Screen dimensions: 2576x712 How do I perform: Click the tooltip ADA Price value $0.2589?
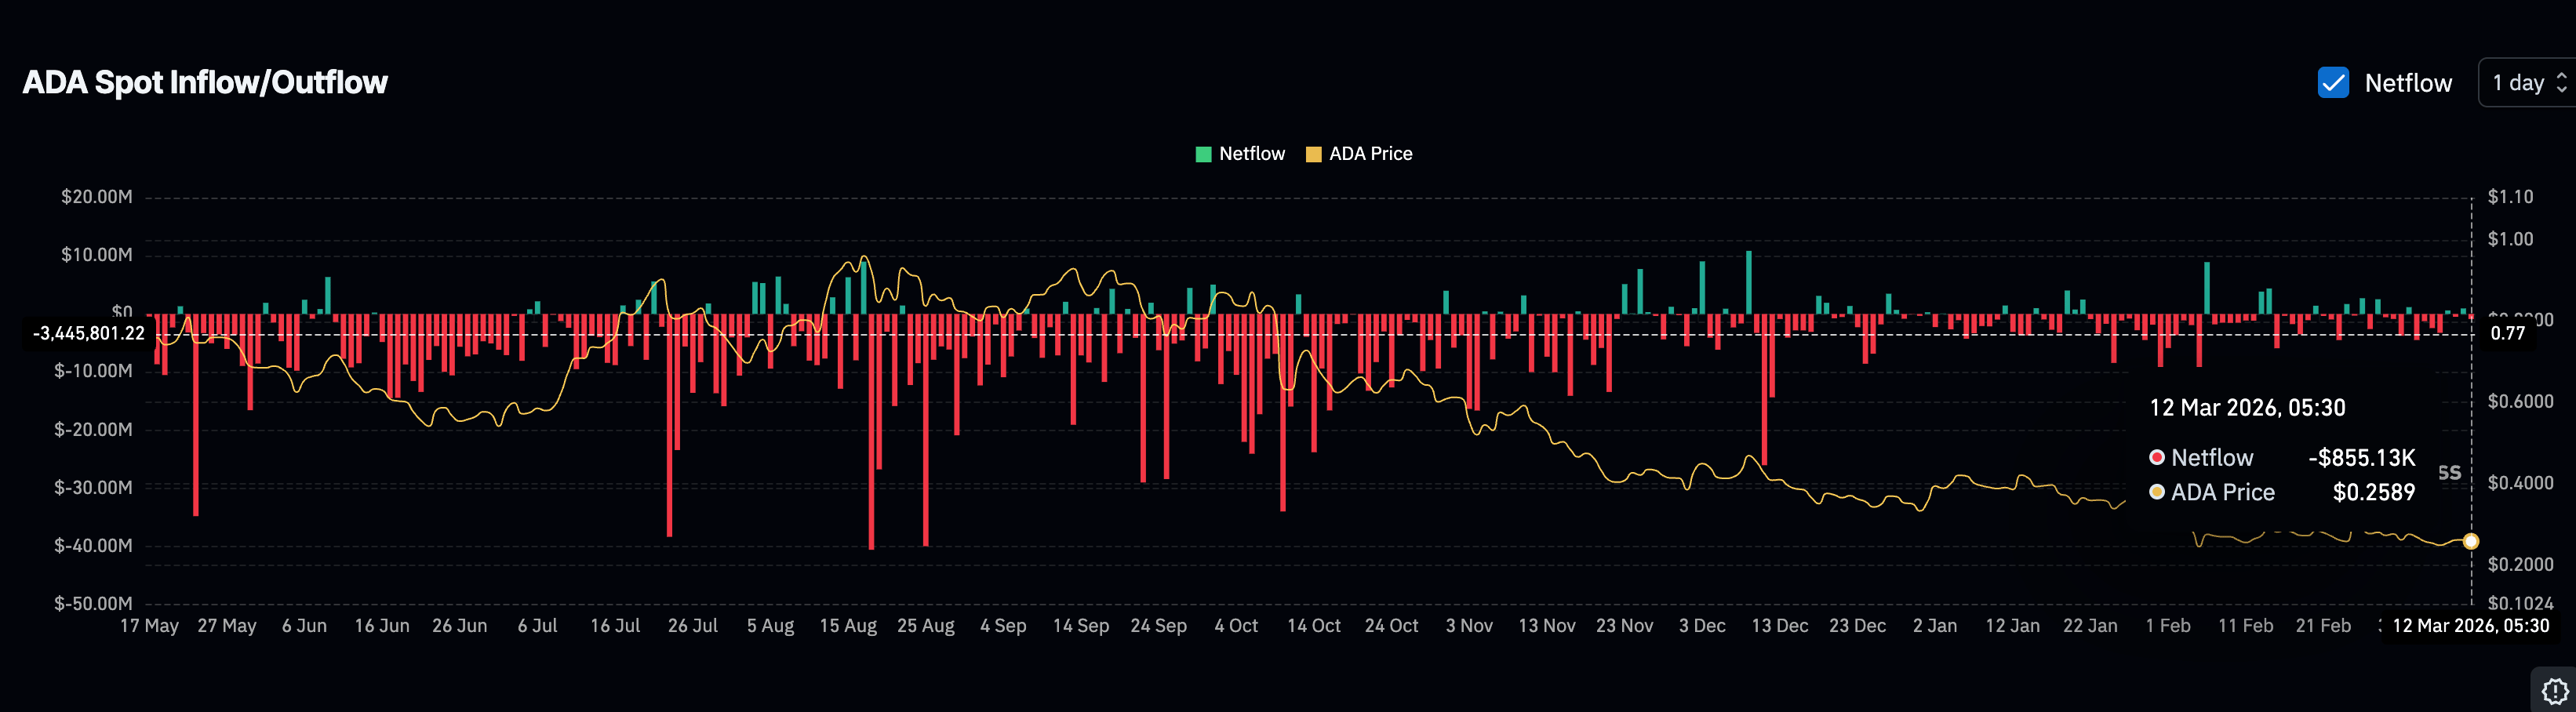[x=2374, y=492]
